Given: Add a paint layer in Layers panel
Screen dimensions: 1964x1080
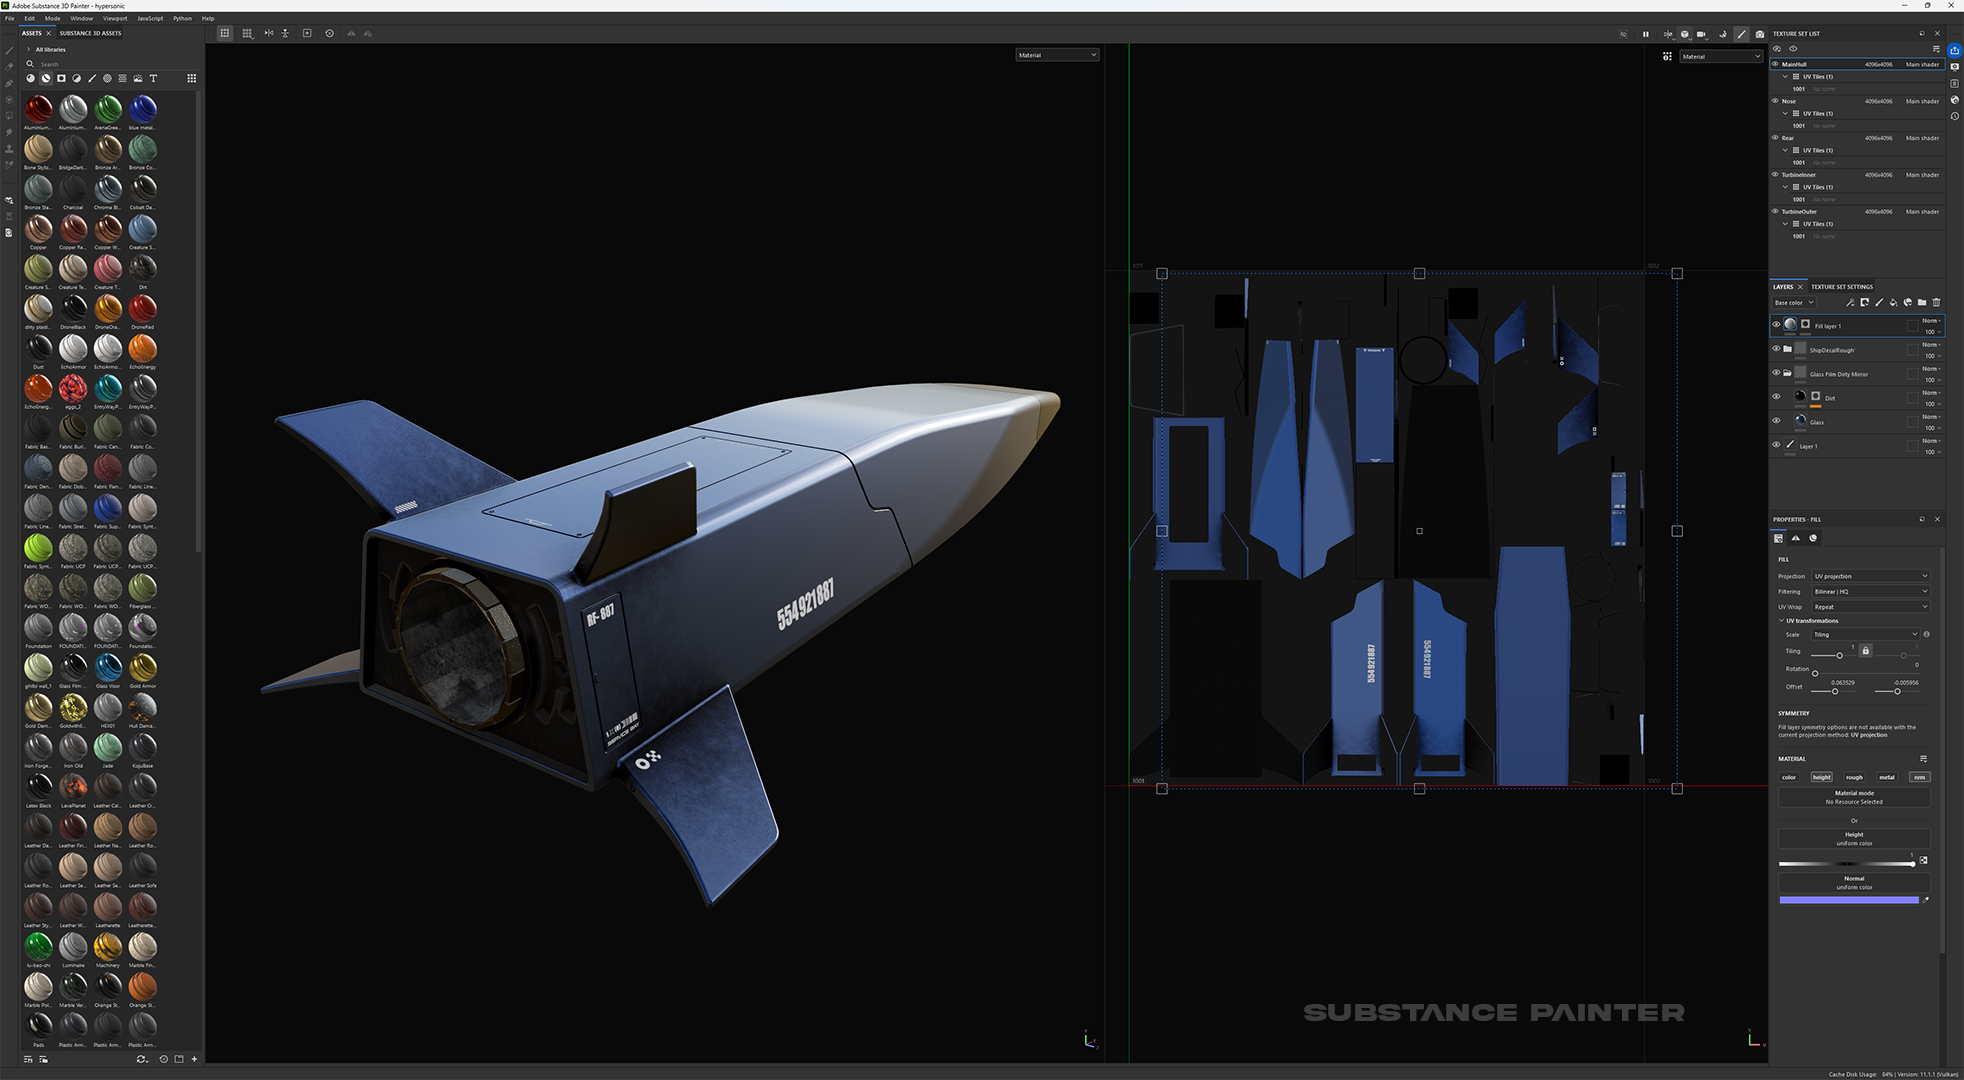Looking at the screenshot, I should 1879,302.
